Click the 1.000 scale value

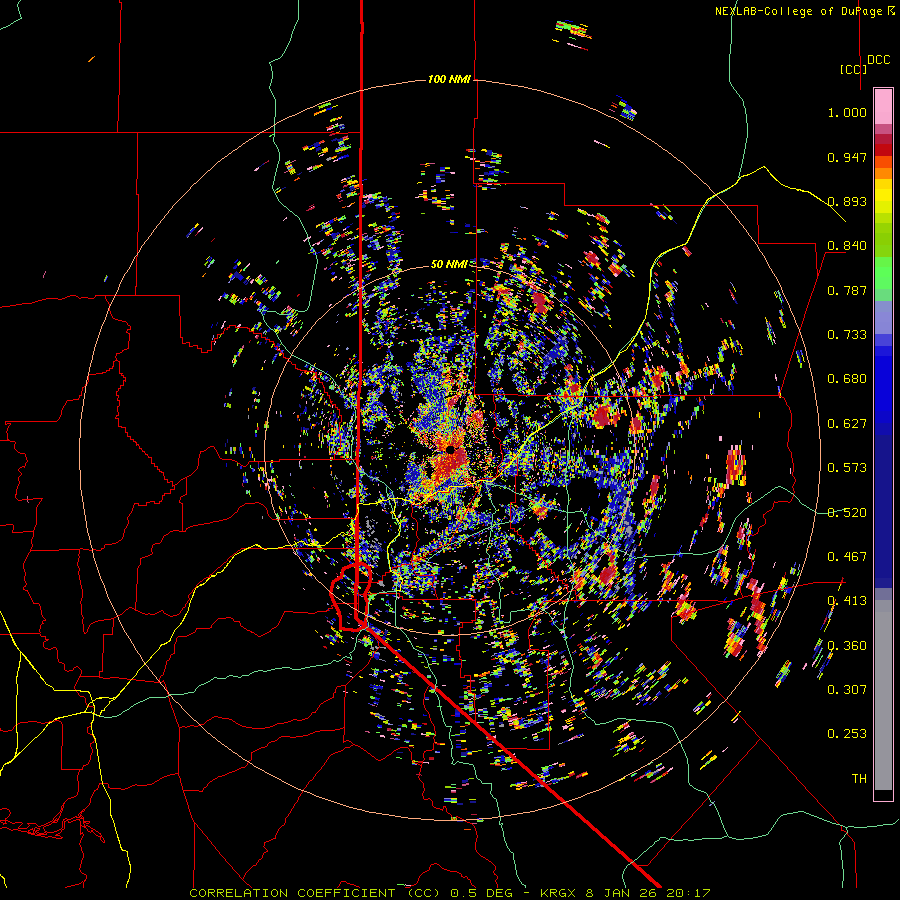coord(847,112)
